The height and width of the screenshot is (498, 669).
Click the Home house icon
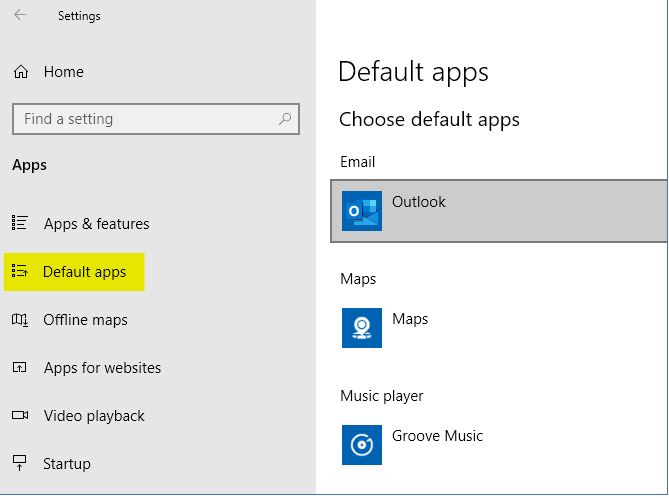click(x=20, y=72)
